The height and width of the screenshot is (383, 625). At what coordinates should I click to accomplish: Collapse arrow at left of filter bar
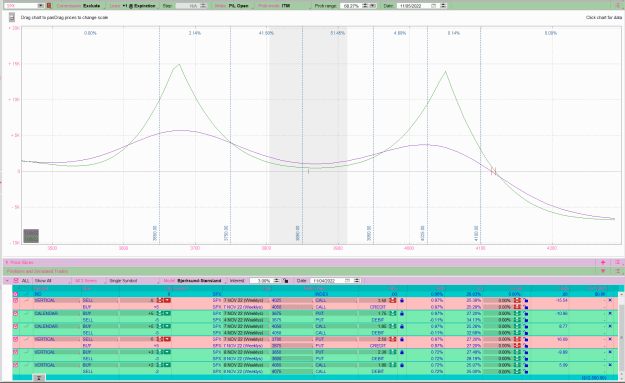coord(7,281)
